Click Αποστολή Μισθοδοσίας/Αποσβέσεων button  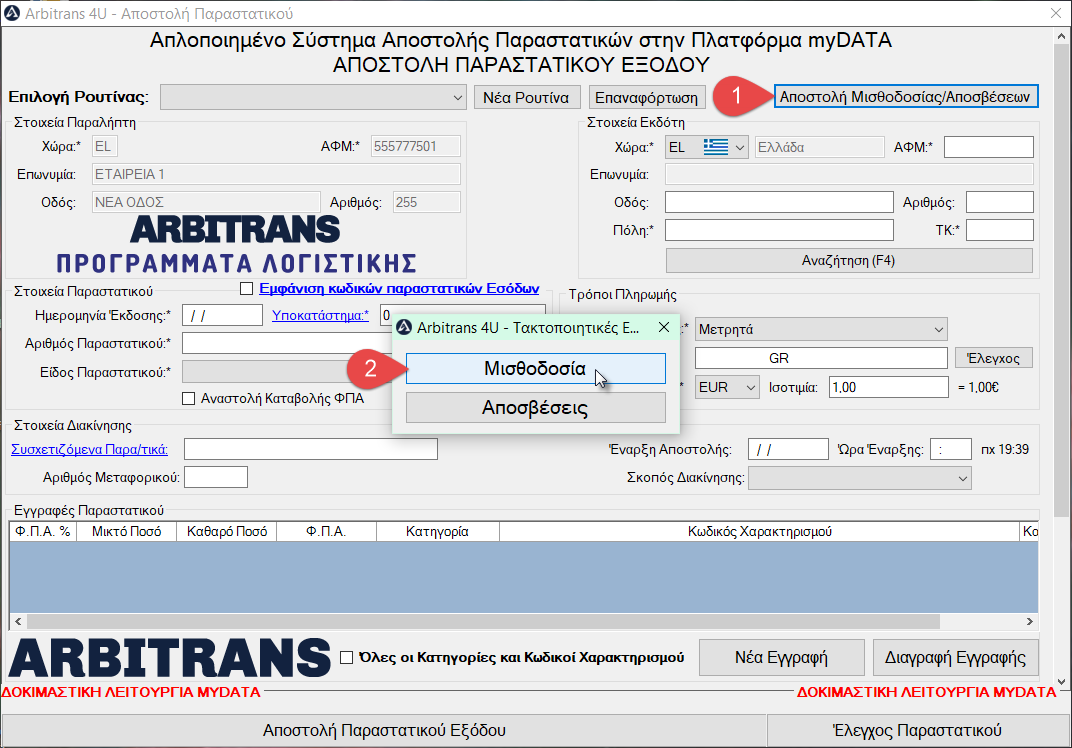[x=906, y=96]
